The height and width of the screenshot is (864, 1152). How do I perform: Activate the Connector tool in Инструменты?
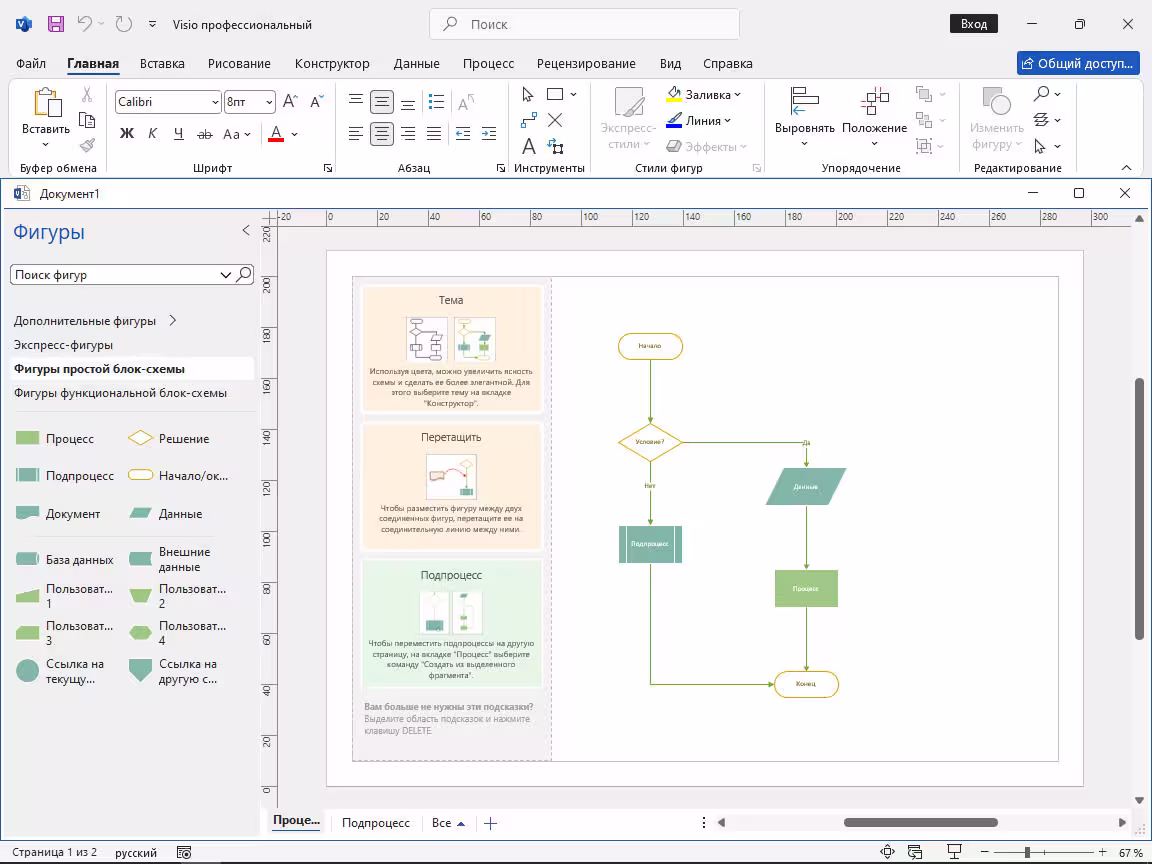coord(529,120)
